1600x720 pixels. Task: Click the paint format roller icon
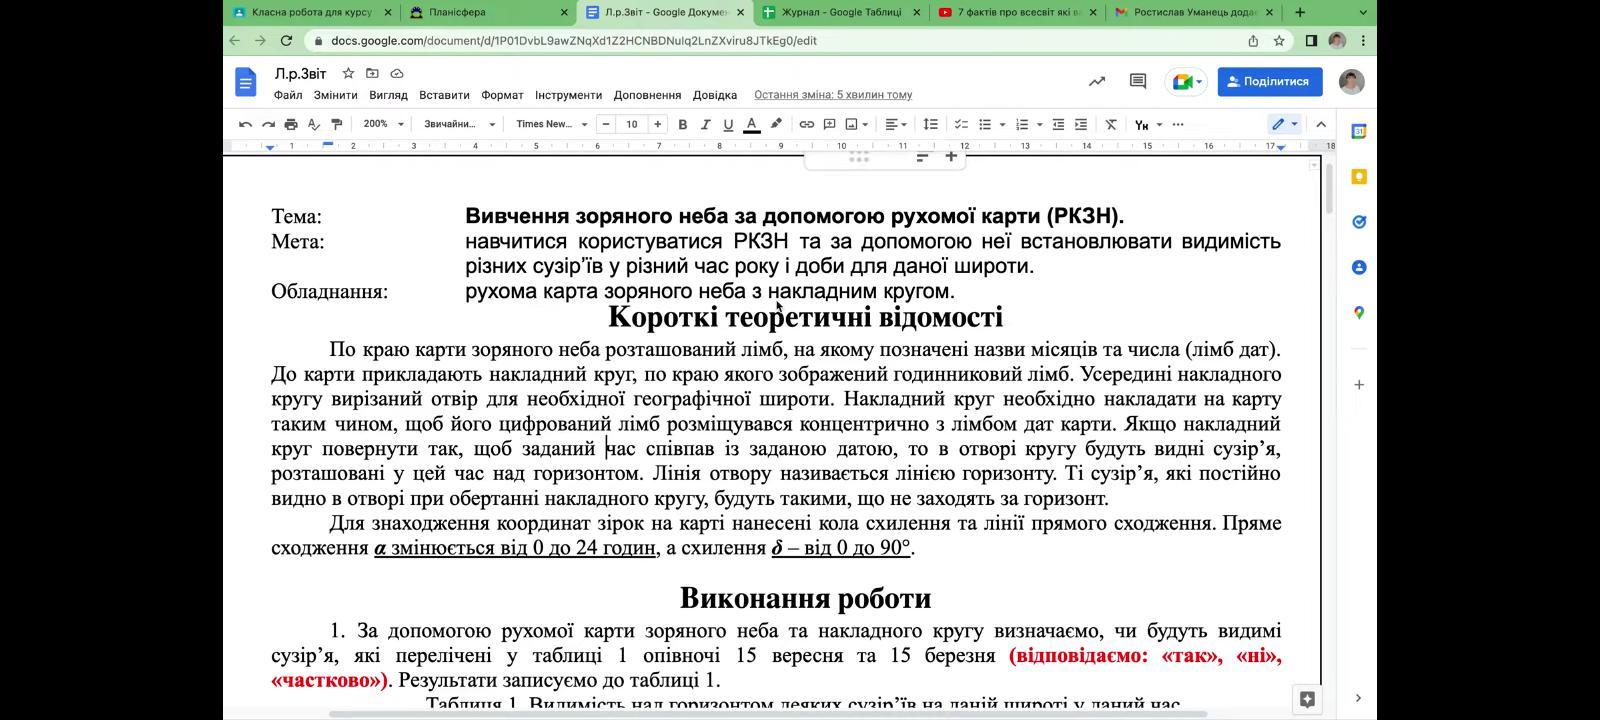(337, 124)
